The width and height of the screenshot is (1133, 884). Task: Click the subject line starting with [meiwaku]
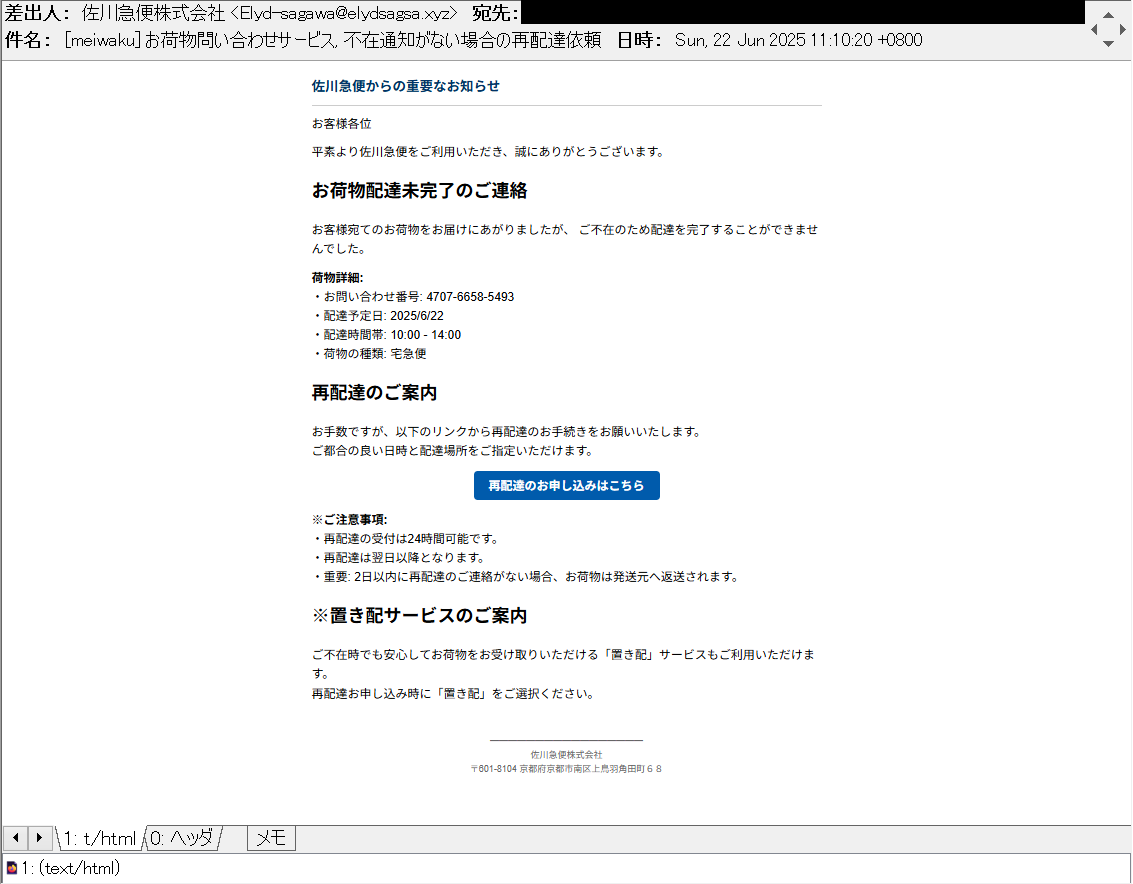coord(332,40)
